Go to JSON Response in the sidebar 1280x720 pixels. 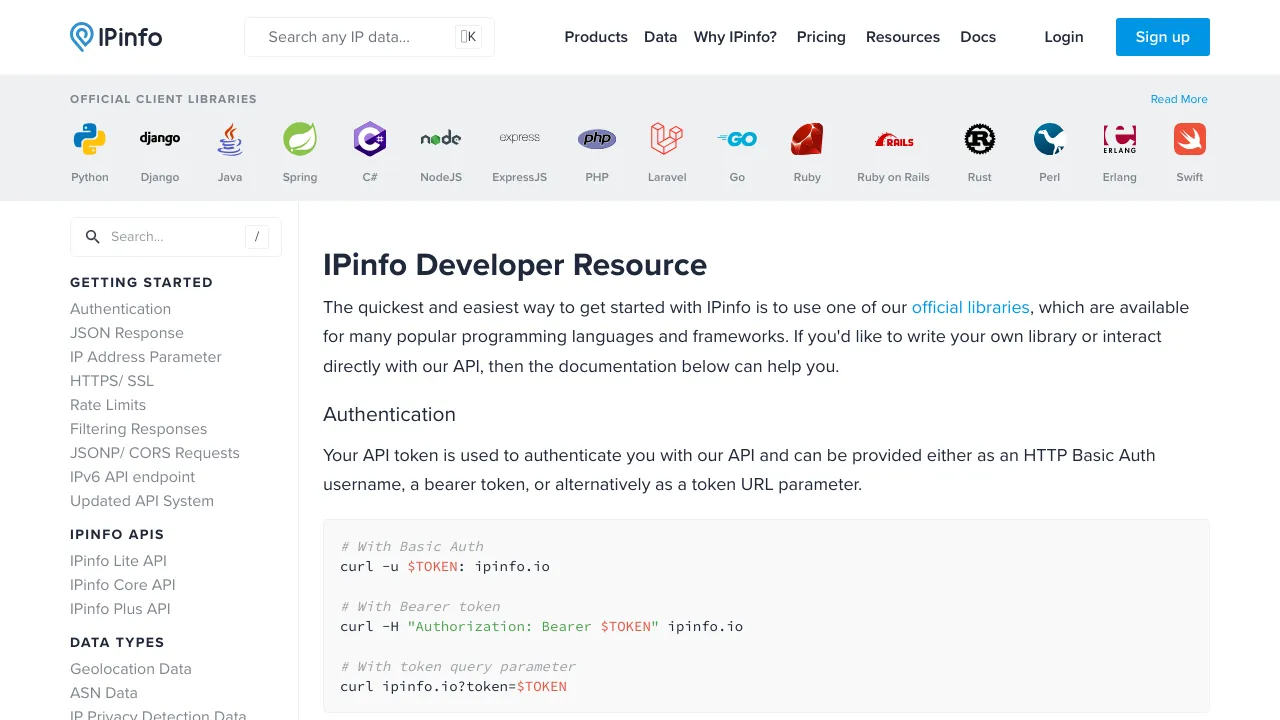[x=127, y=333]
